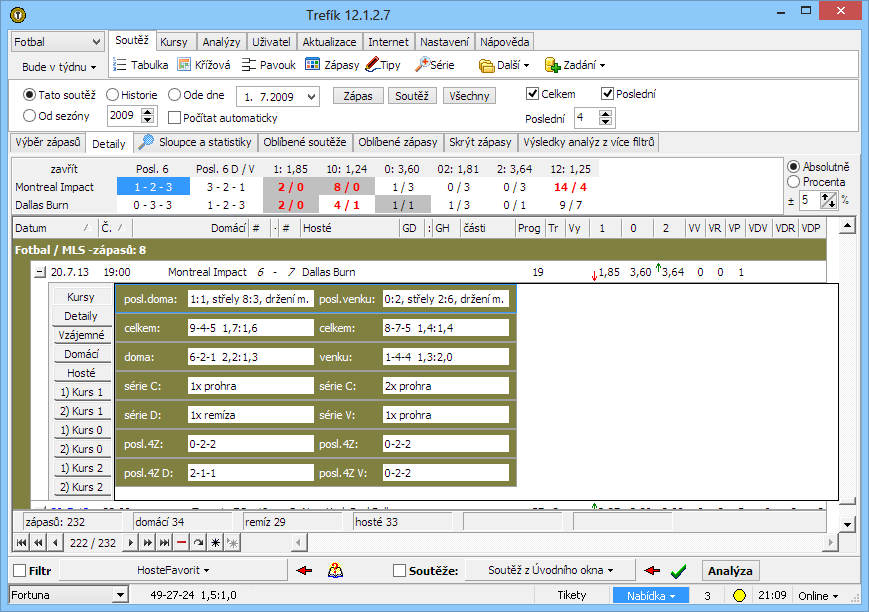Show the Pavouk bracket view
The height and width of the screenshot is (612, 869).
[x=269, y=65]
